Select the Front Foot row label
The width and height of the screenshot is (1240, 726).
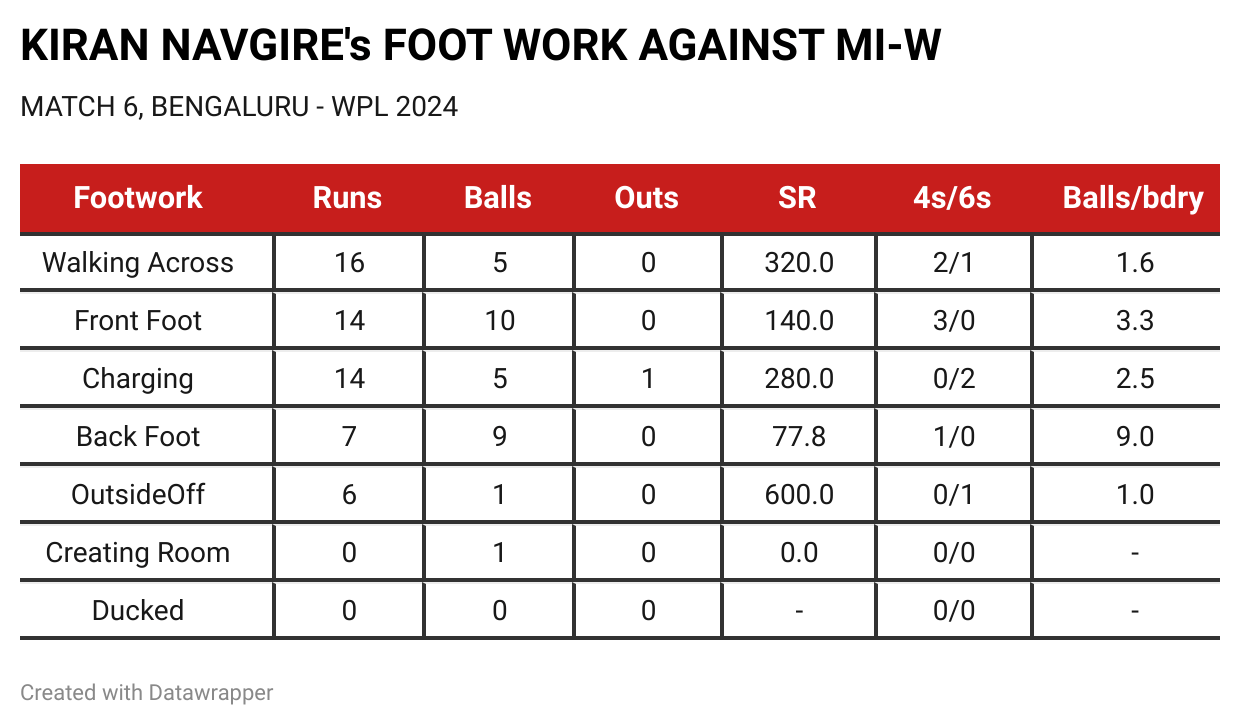(x=138, y=321)
